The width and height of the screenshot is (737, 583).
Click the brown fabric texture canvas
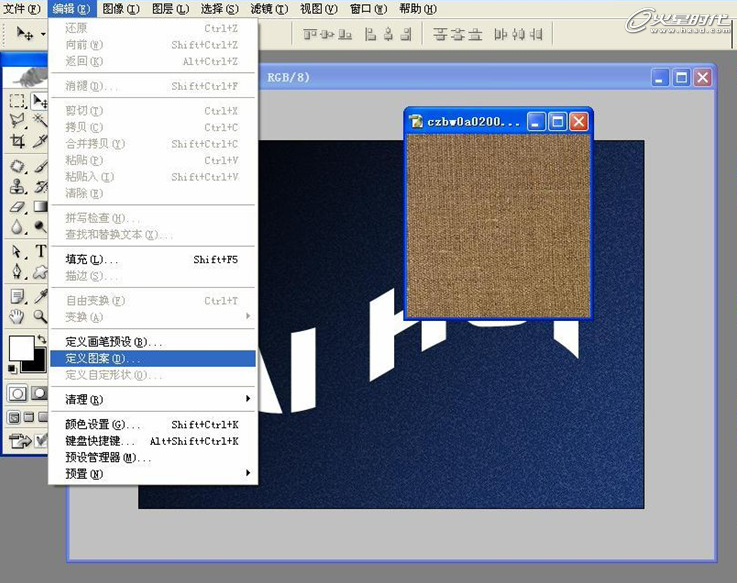[x=497, y=226]
